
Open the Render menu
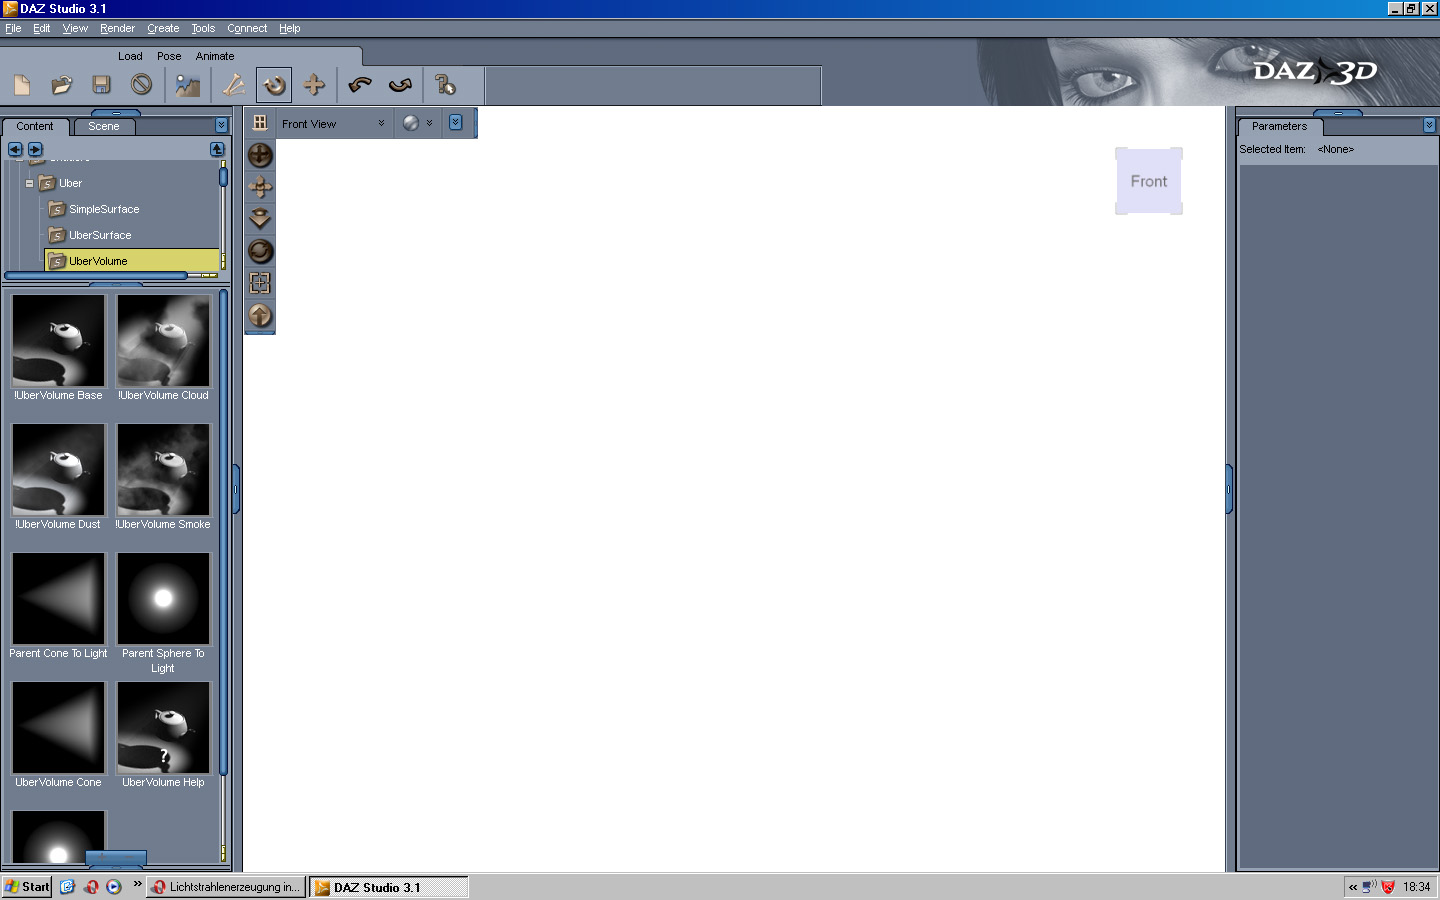(x=117, y=28)
